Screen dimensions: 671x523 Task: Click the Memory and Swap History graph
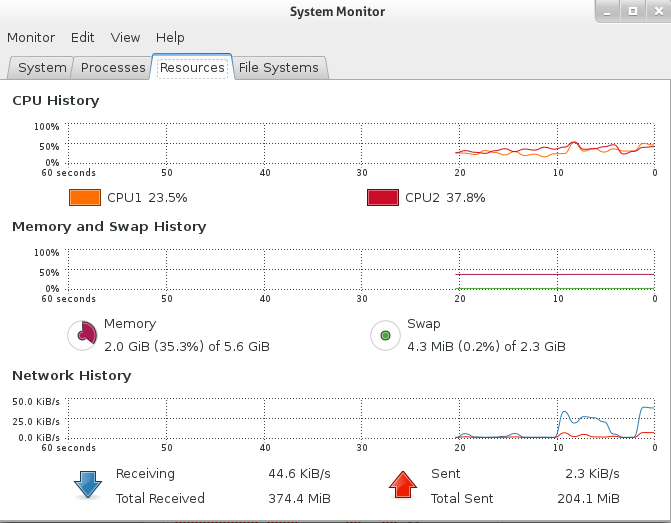click(361, 269)
